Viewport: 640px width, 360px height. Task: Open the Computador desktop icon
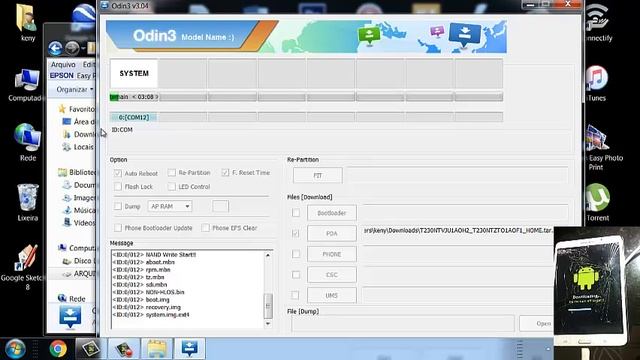[x=26, y=85]
